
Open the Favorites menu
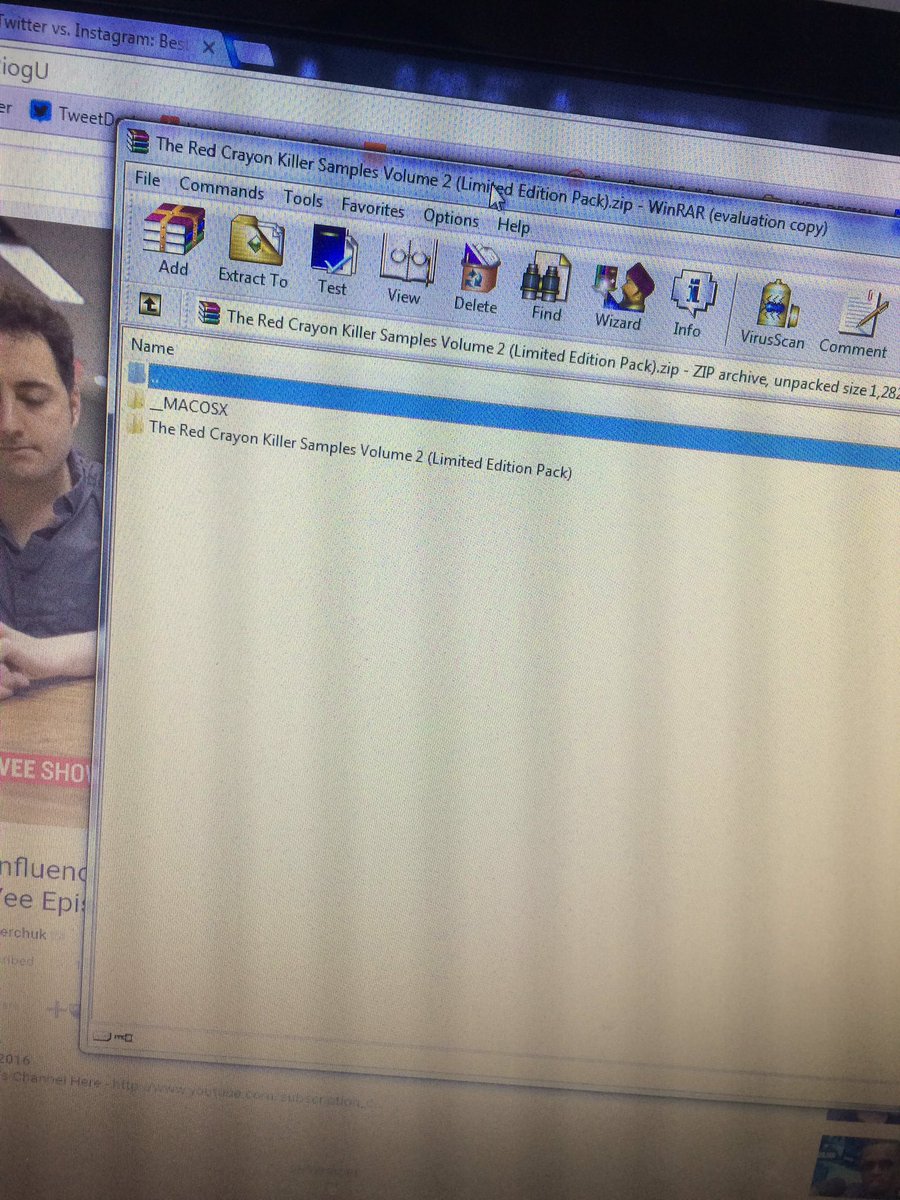pyautogui.click(x=373, y=207)
